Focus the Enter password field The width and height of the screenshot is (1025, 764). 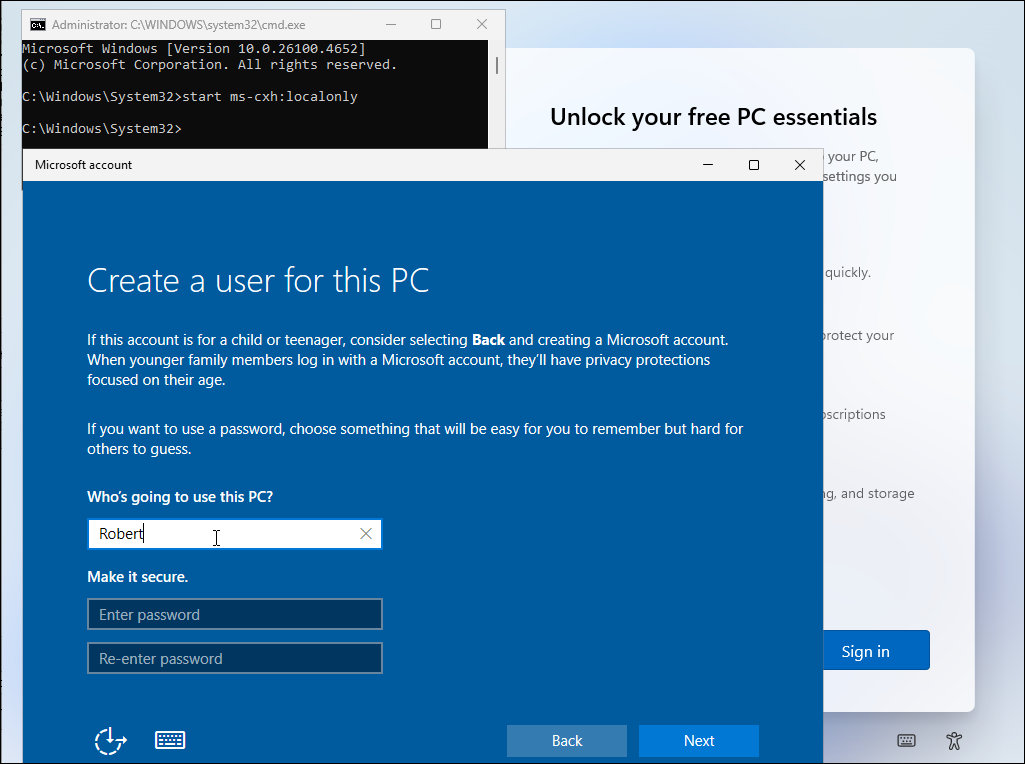pos(235,614)
